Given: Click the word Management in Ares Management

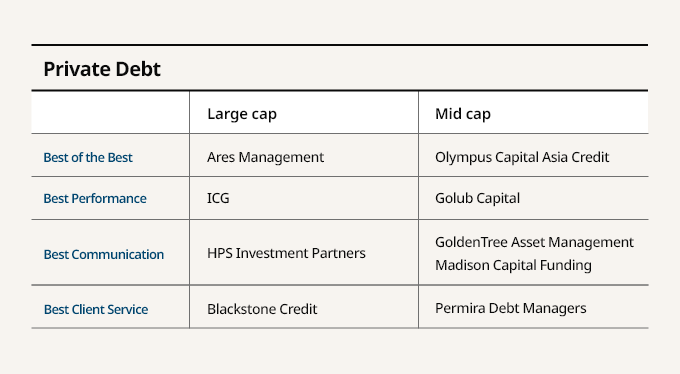Looking at the screenshot, I should [x=281, y=157].
